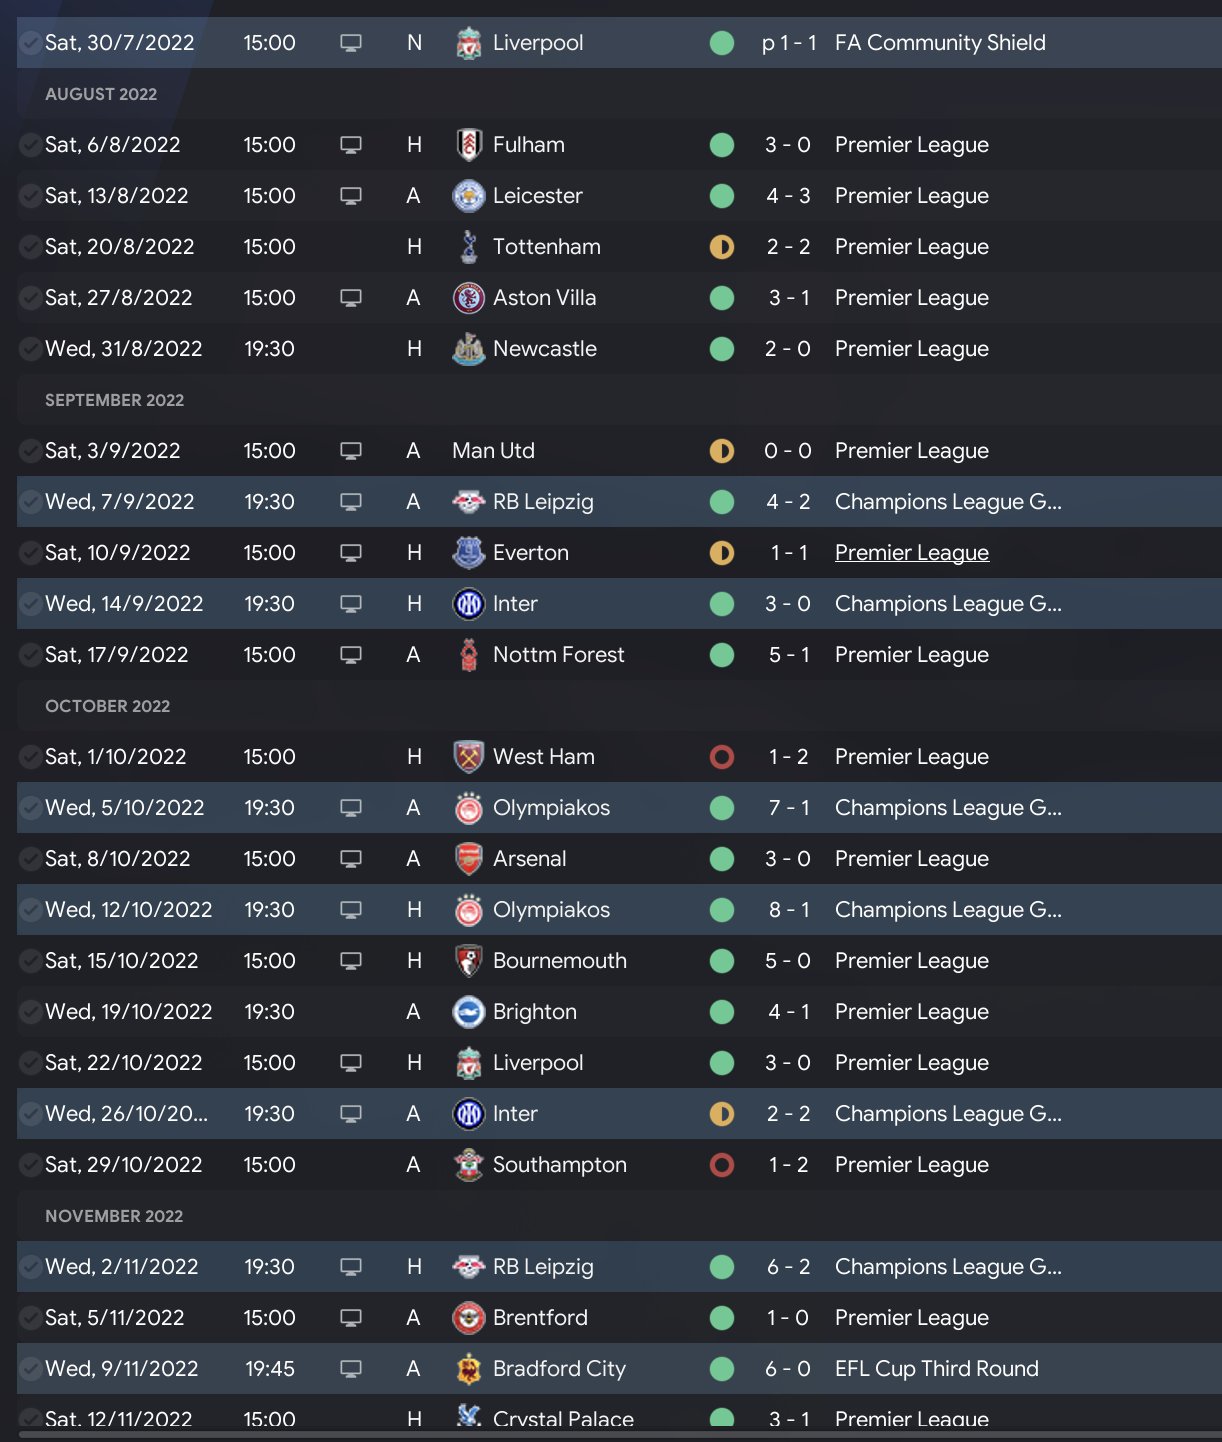Open the FA Community Shield competition link
Screen dimensions: 1222x1442
click(939, 43)
